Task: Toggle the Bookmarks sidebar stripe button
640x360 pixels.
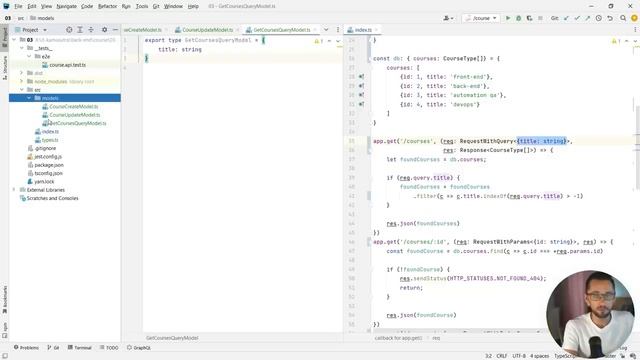Action: tap(5, 300)
